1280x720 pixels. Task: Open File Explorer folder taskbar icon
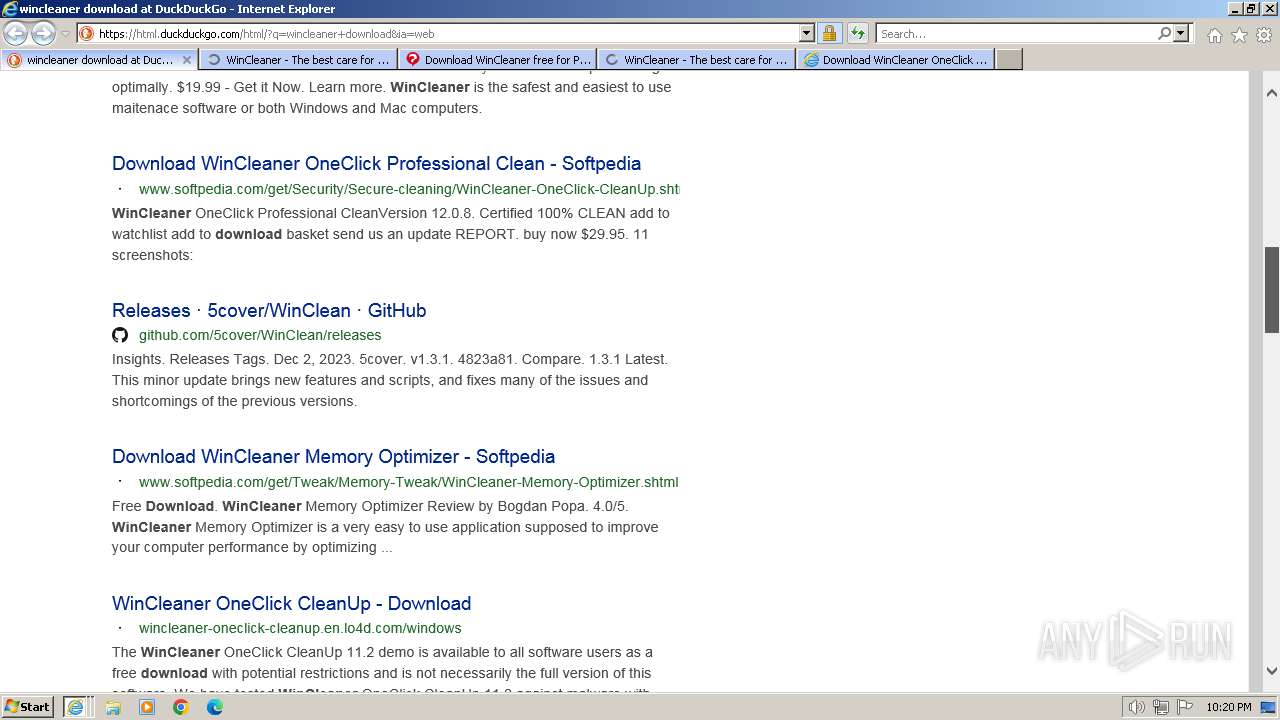(x=113, y=707)
